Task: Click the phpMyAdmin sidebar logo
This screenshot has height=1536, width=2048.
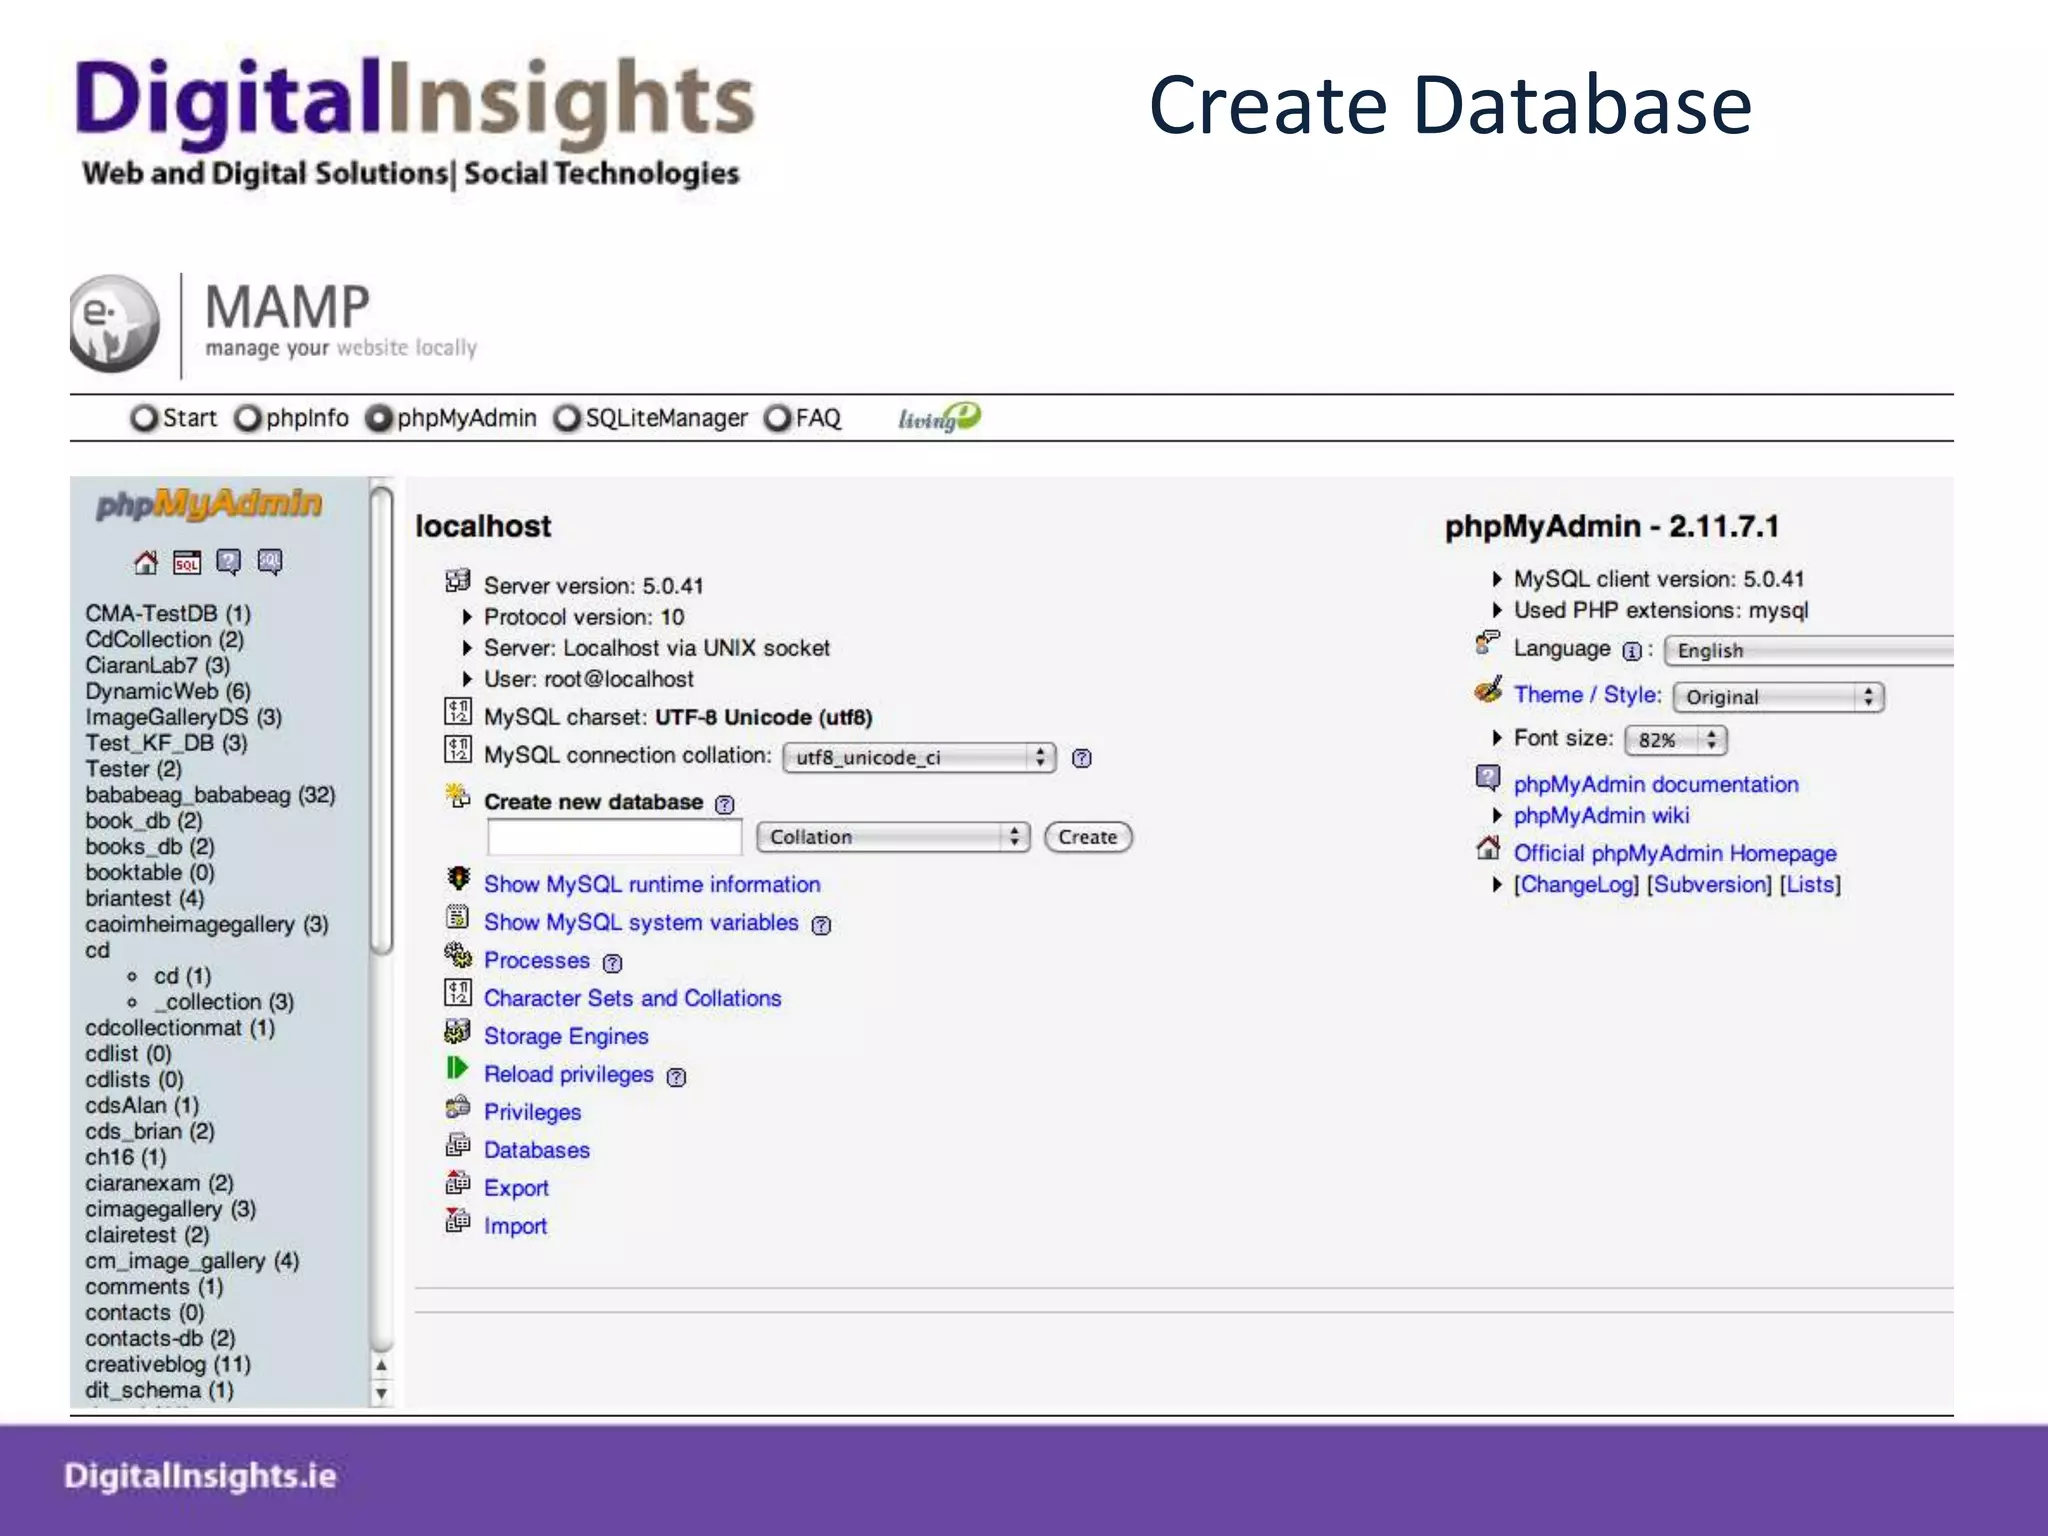Action: [209, 504]
